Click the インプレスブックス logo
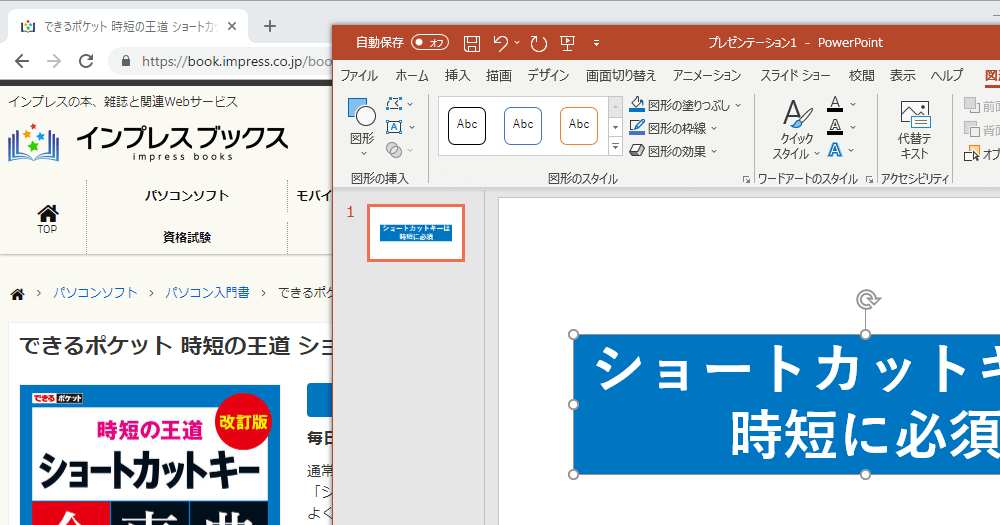The height and width of the screenshot is (525, 1000). tap(148, 143)
